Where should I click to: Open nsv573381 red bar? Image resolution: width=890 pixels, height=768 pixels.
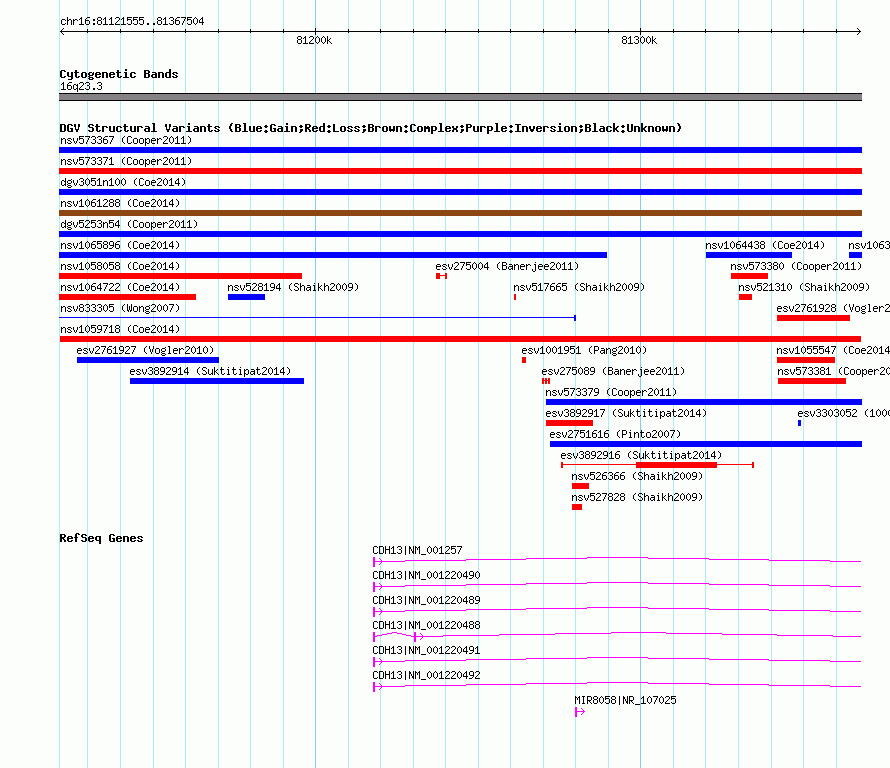(x=812, y=381)
